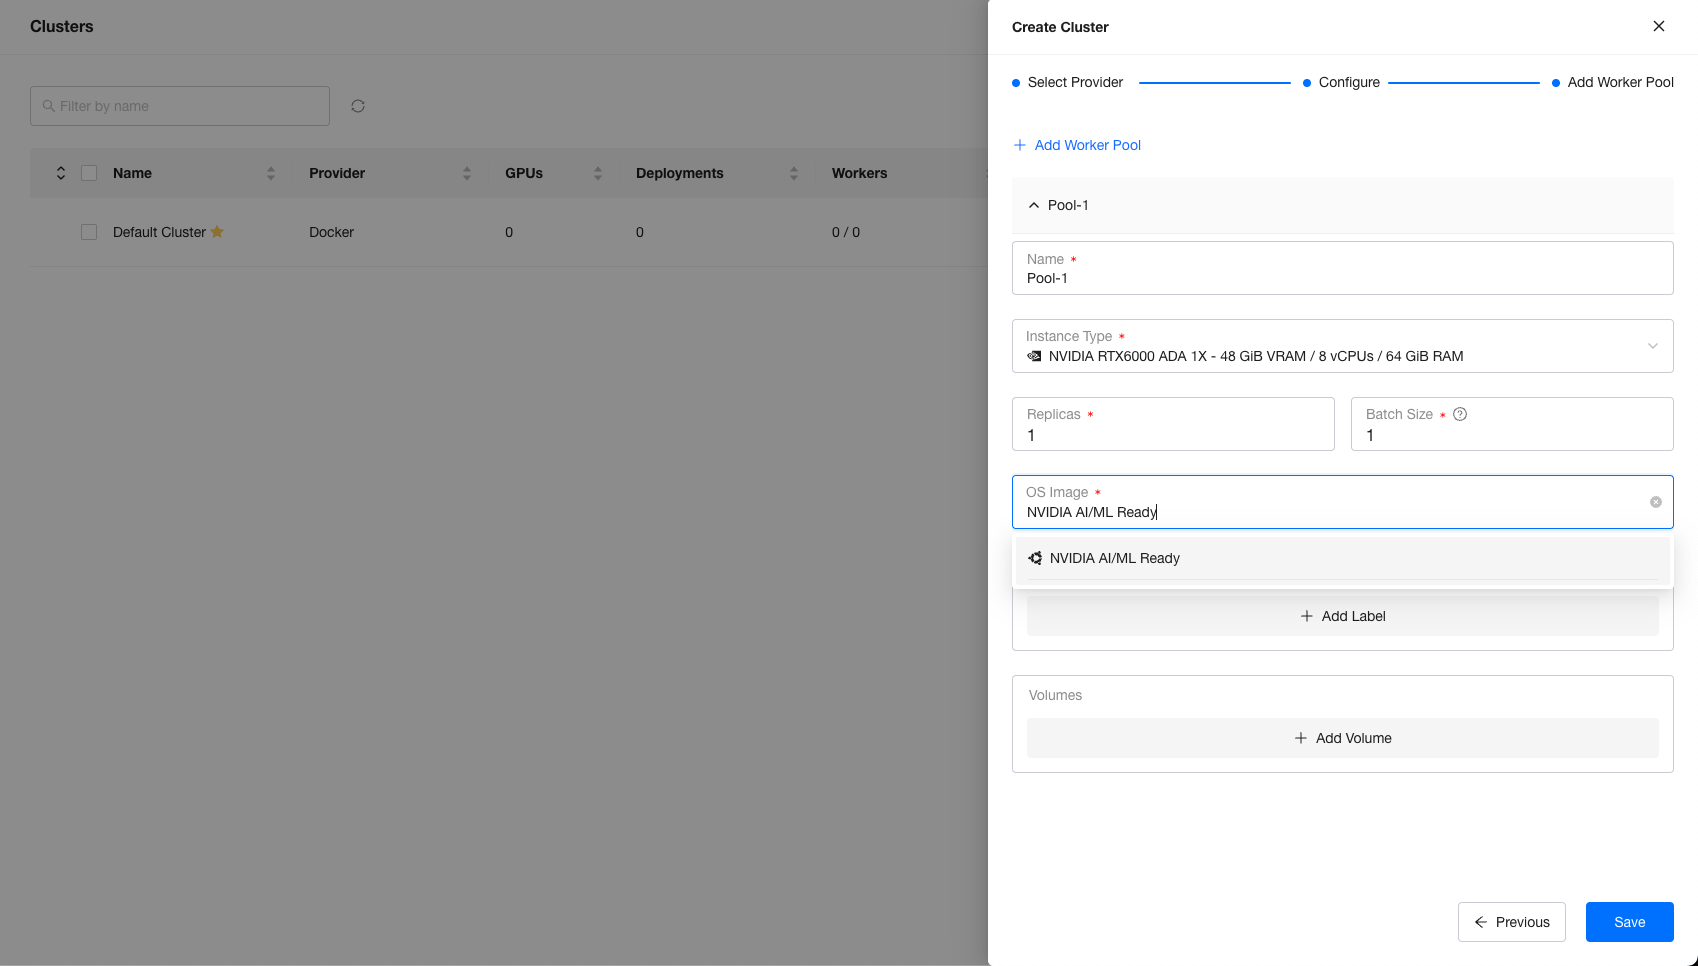1698x966 pixels.
Task: Clear the OS Image field with the clear icon
Action: coord(1655,502)
